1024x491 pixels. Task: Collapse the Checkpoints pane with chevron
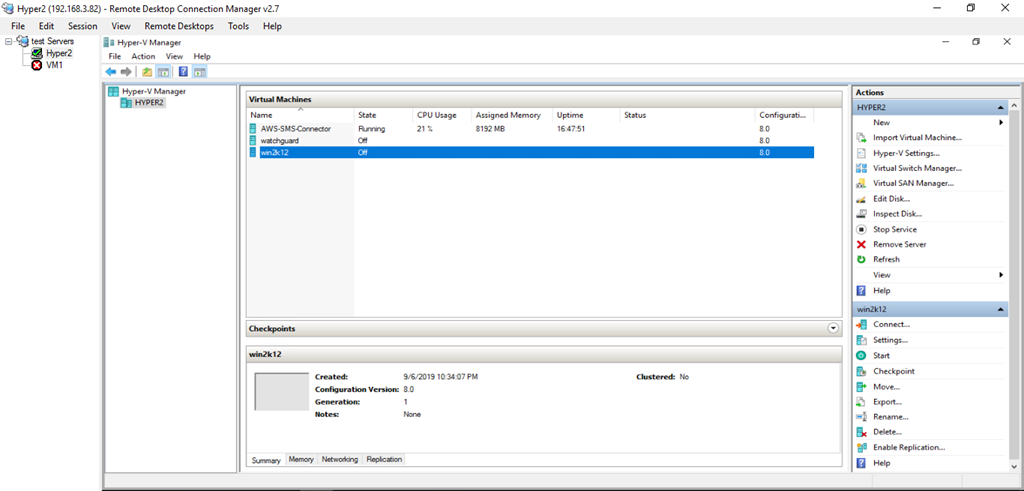click(833, 328)
